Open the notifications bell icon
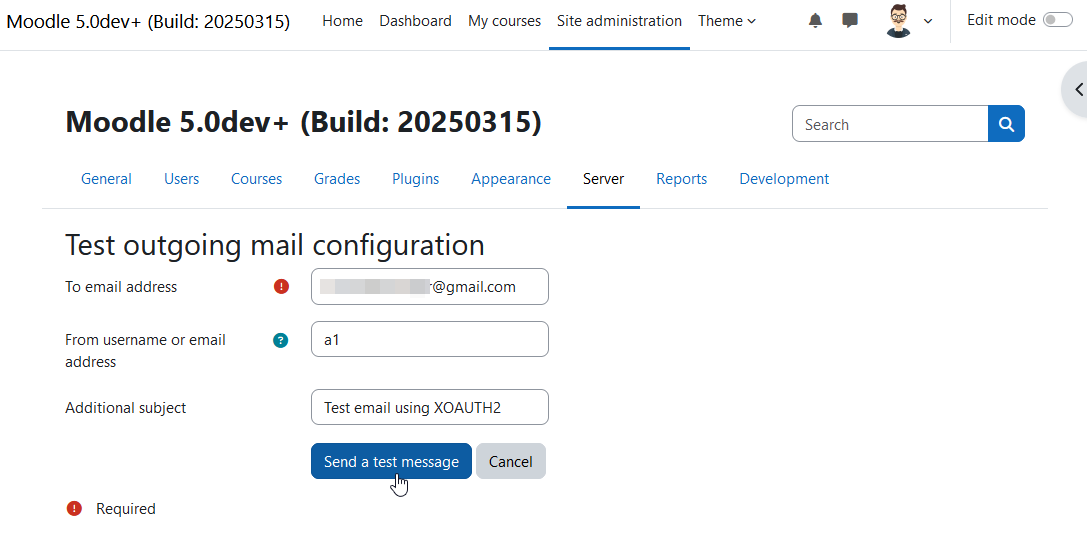Viewport: 1087px width, 536px height. 815,21
